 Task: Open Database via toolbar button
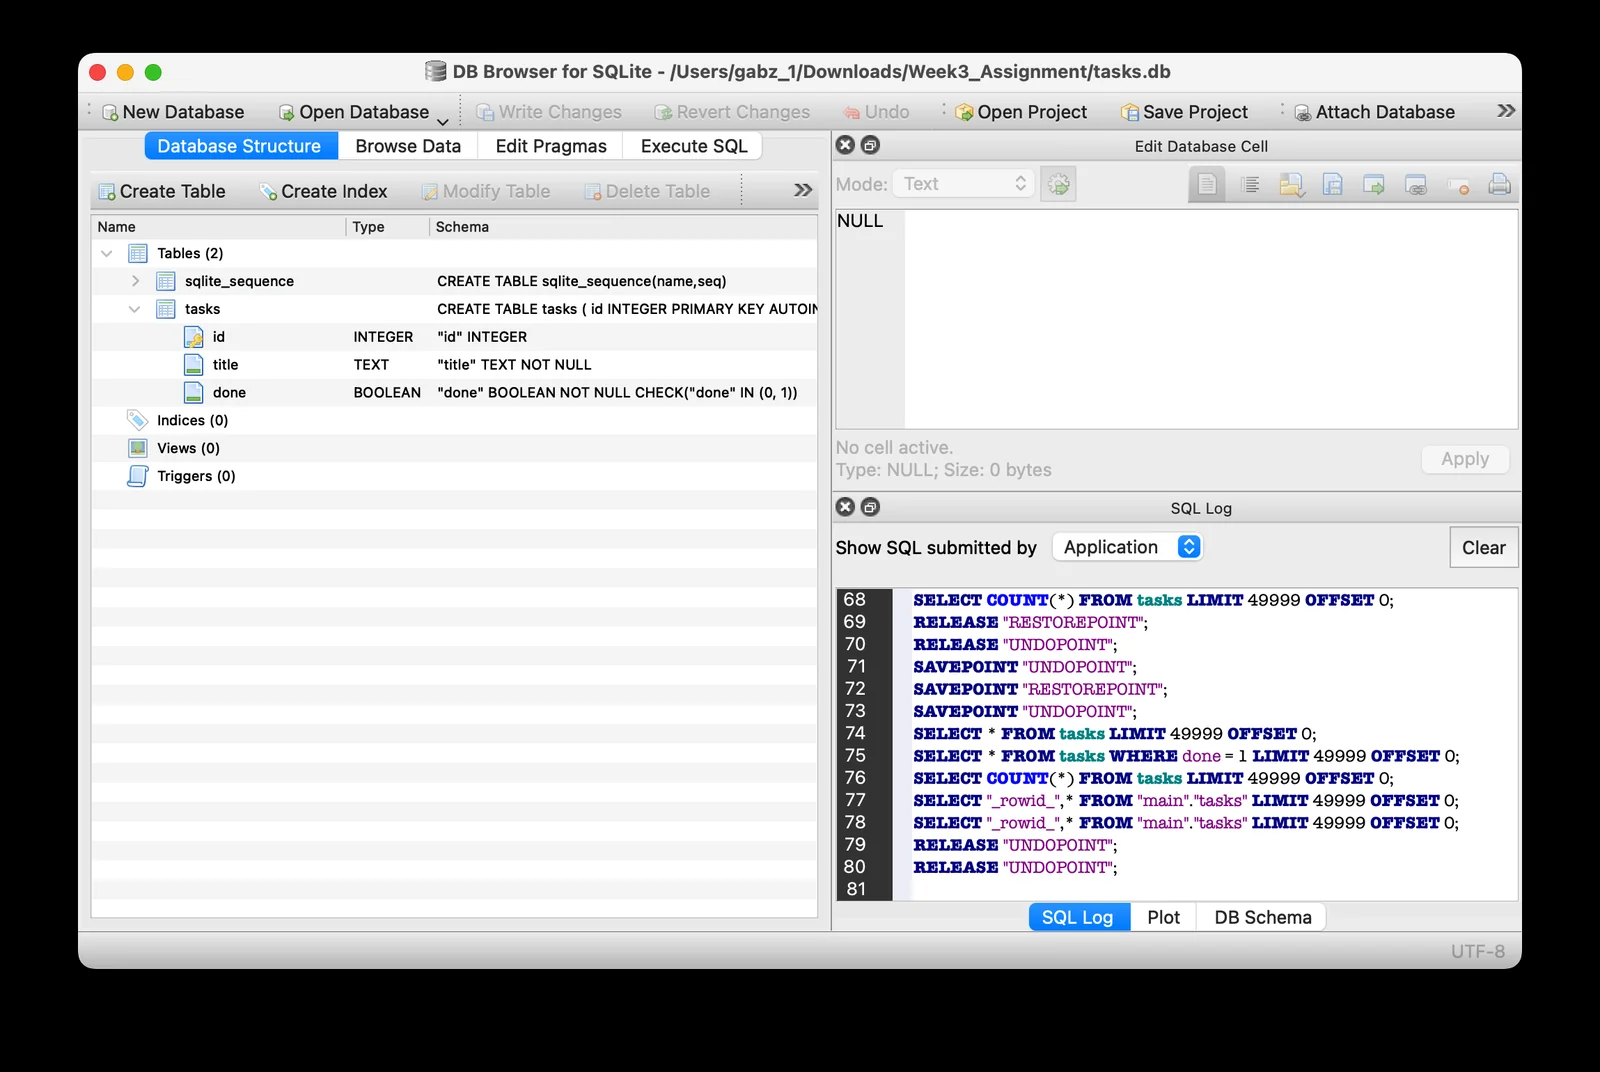point(353,112)
